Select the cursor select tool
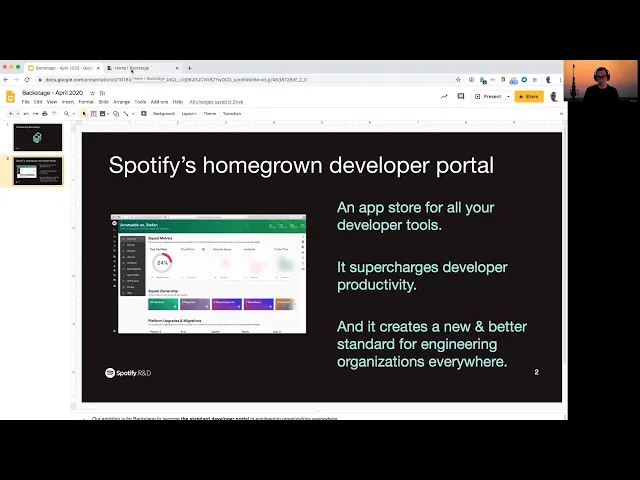Viewport: 640px width, 480px height. coord(84,113)
